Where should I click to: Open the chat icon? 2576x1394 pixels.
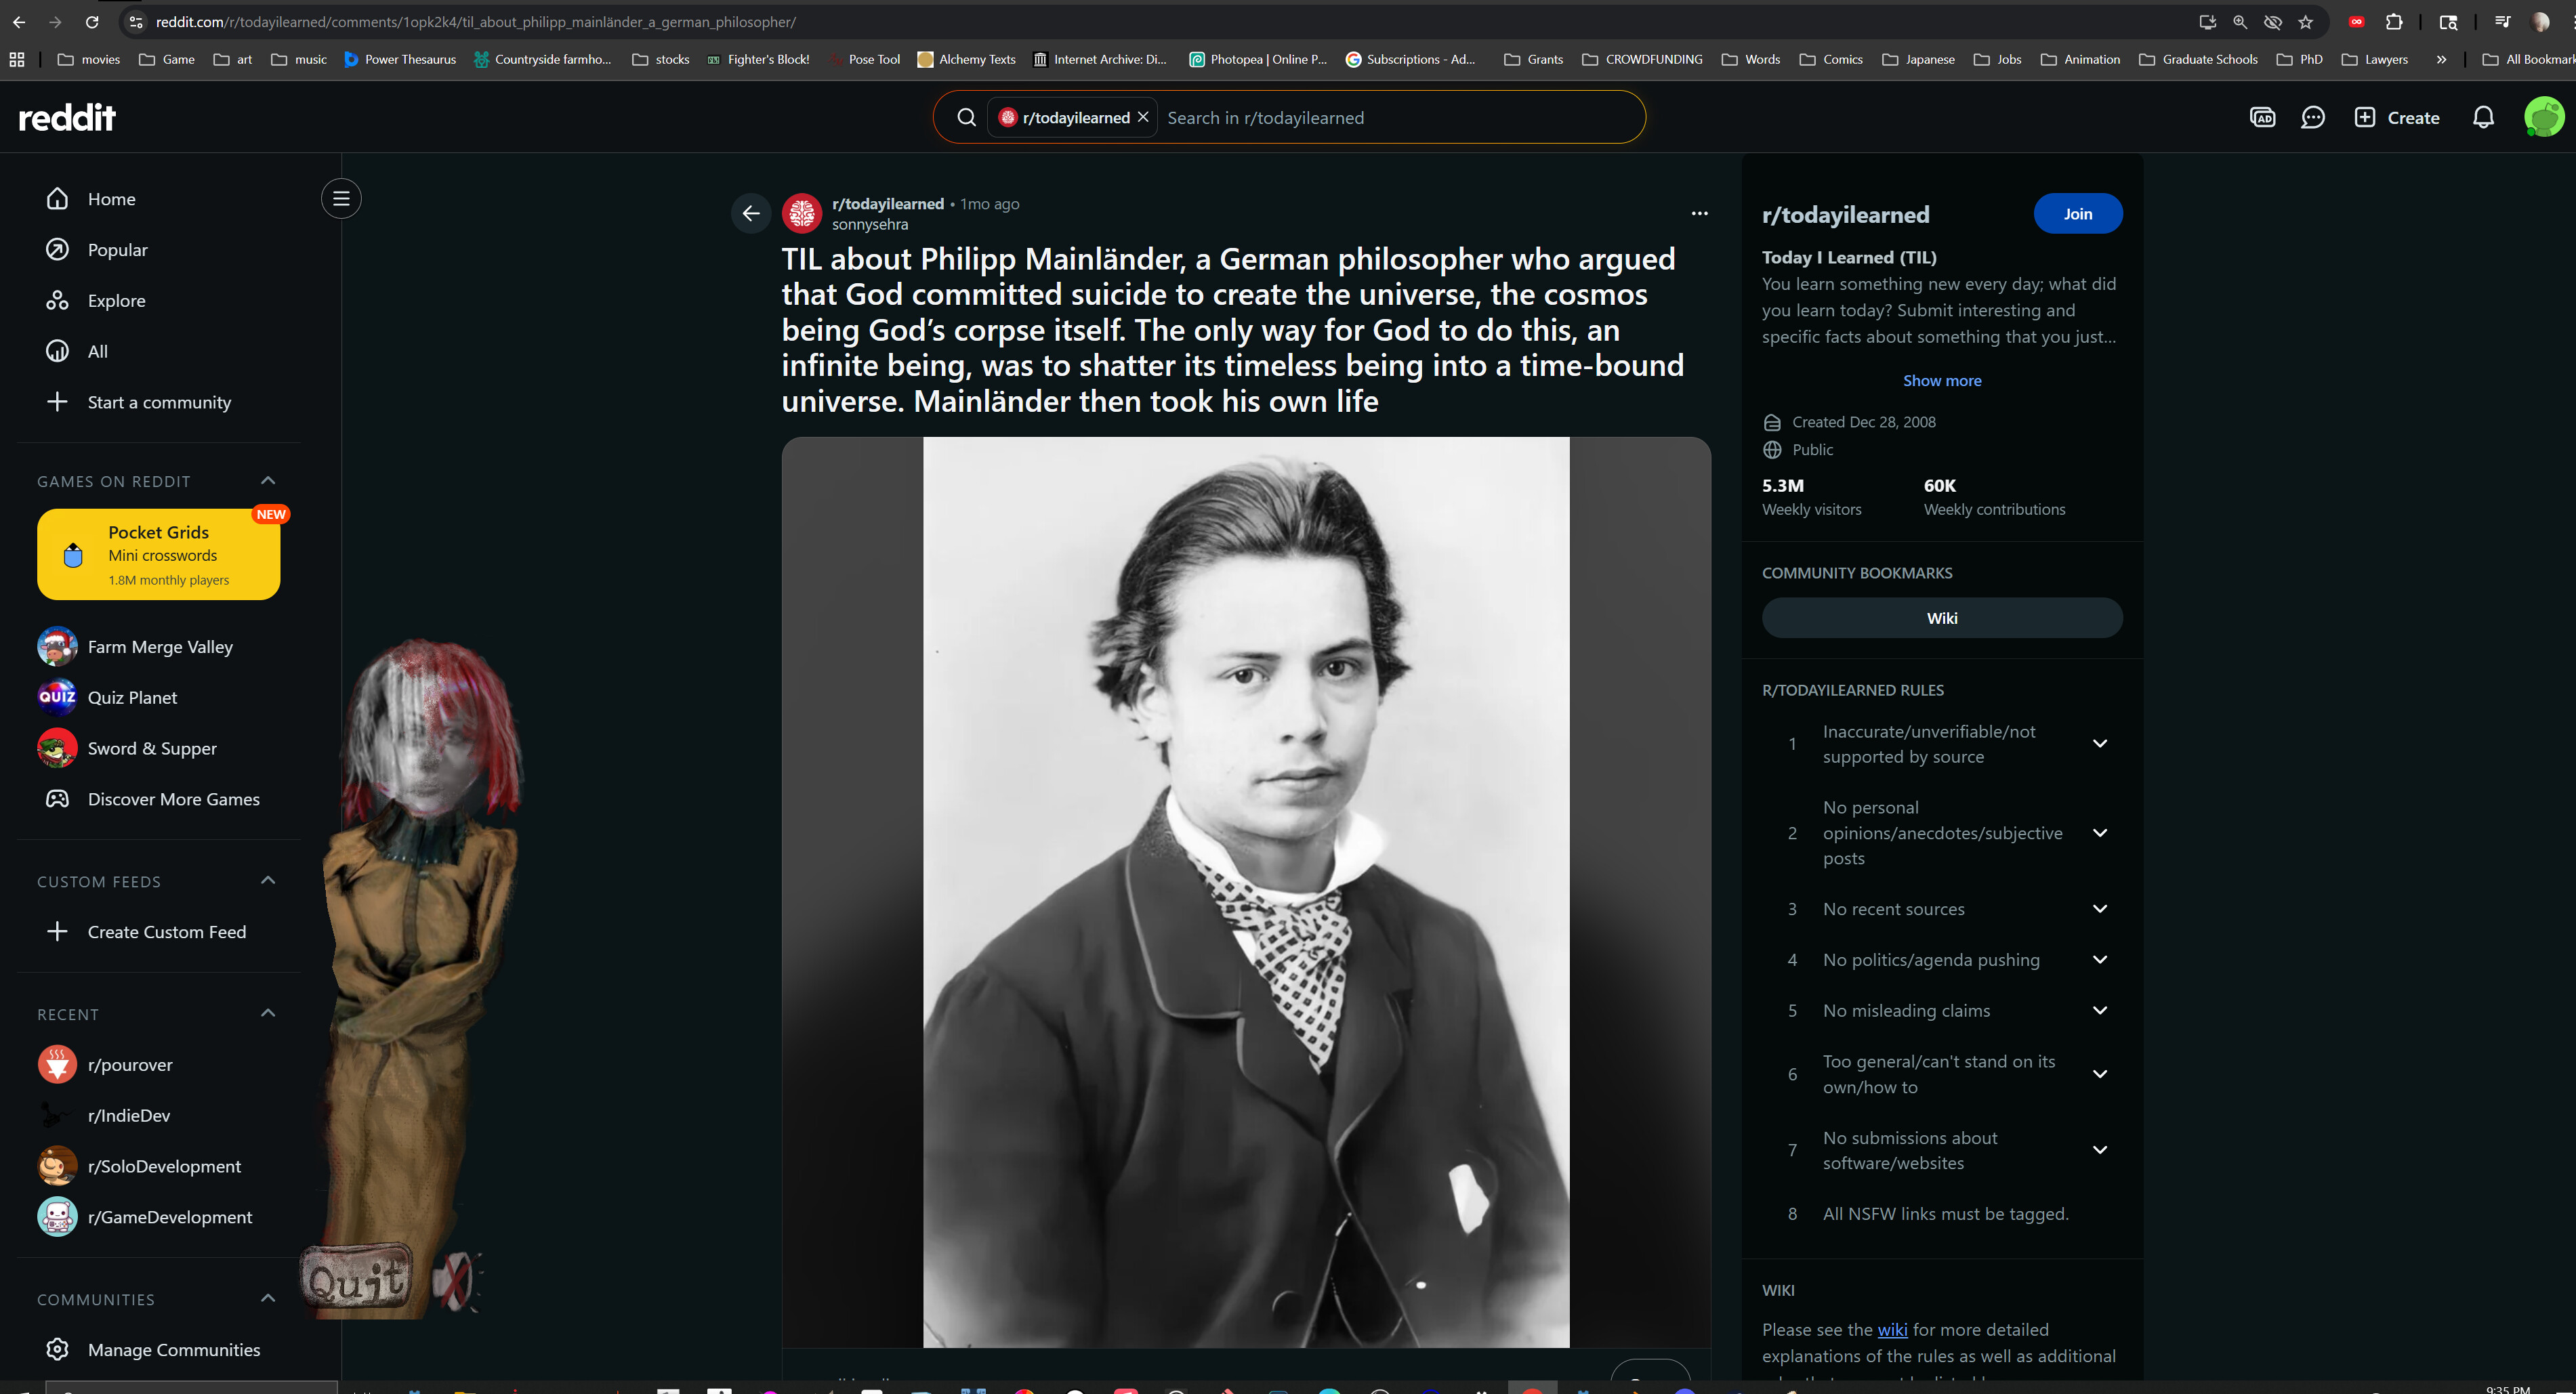point(2313,118)
